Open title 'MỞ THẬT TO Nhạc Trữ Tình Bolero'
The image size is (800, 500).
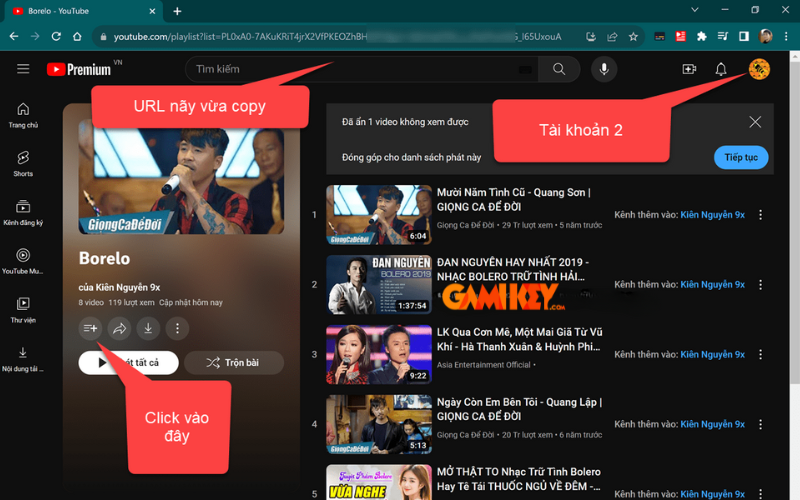[x=519, y=479]
